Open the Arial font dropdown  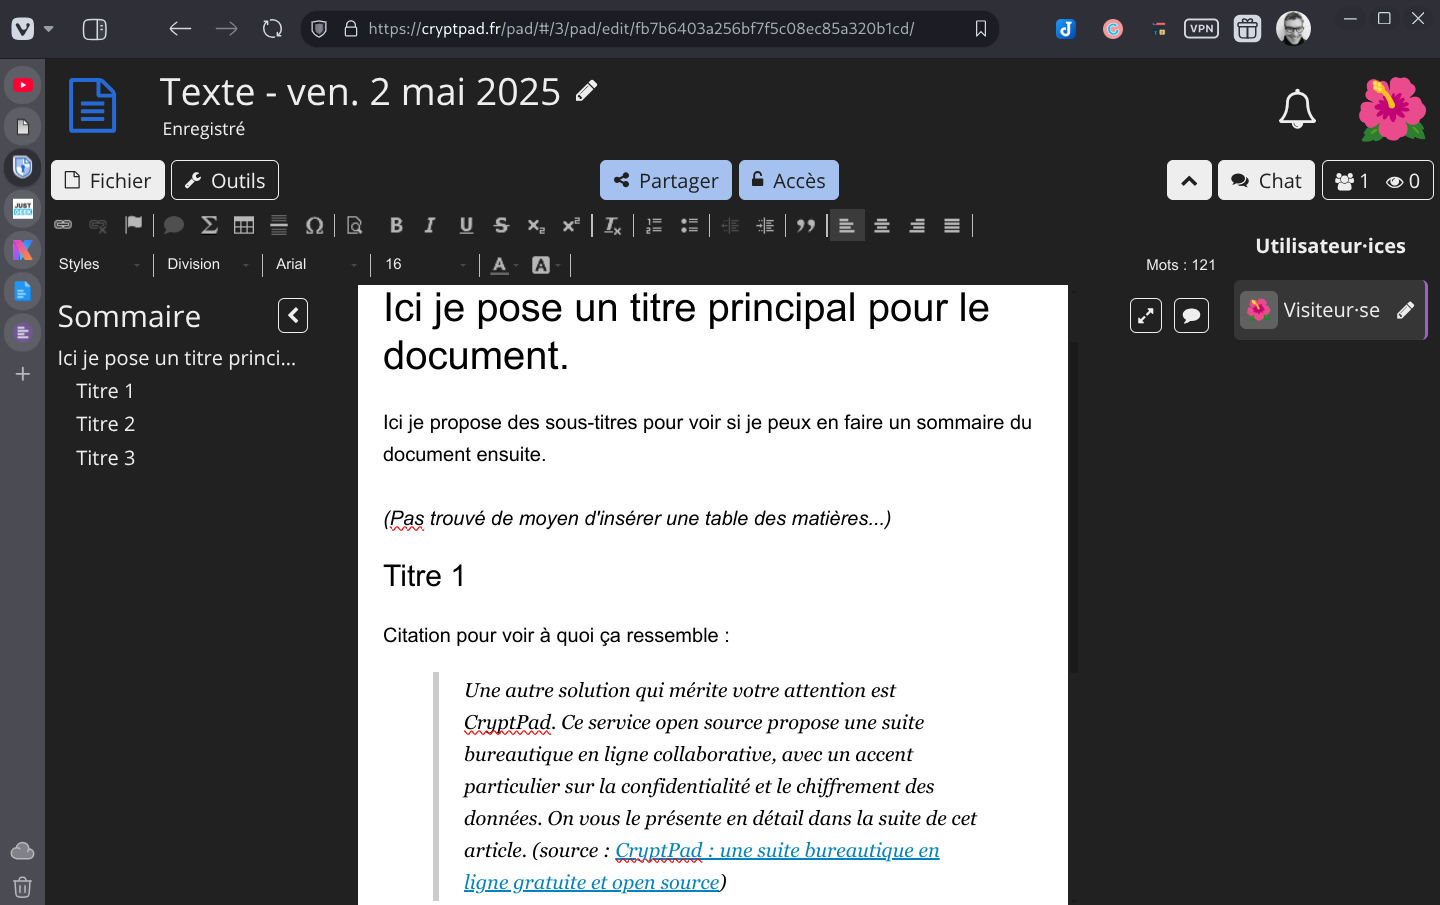tap(315, 264)
